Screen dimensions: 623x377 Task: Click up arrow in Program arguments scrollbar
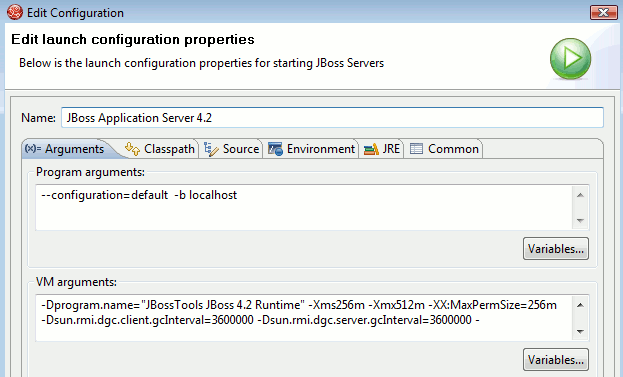click(x=580, y=195)
